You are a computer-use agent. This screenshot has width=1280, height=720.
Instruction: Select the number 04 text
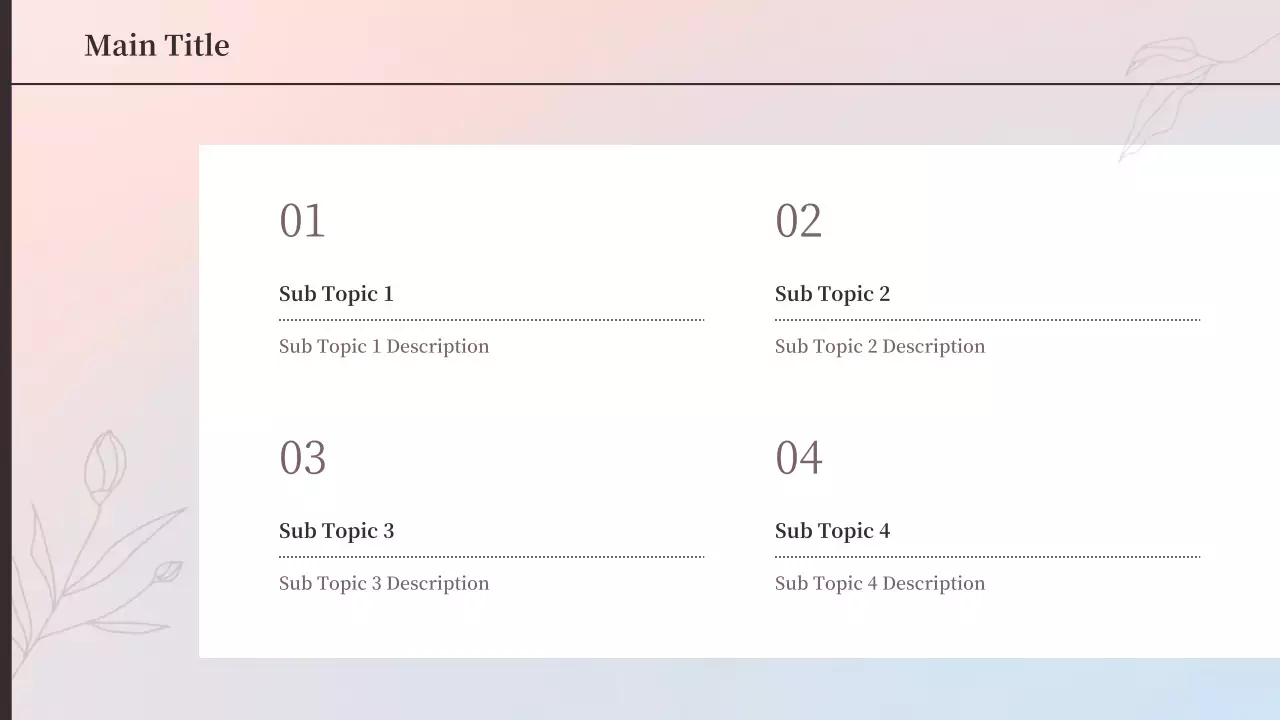pos(798,458)
